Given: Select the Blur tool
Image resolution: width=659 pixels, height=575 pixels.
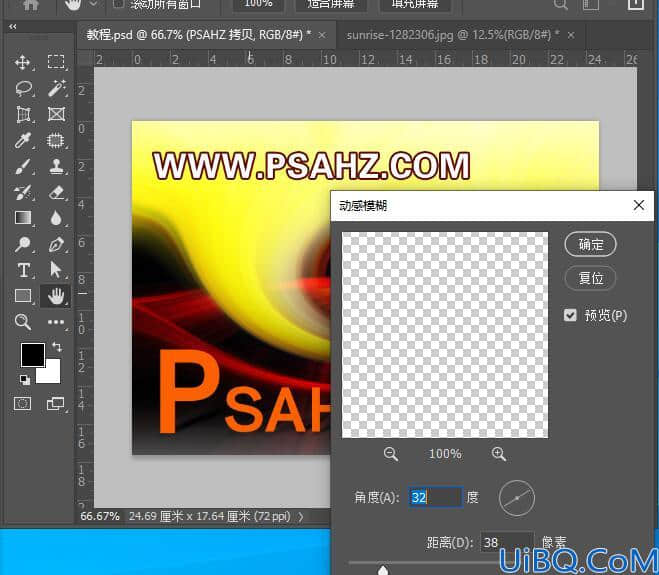Looking at the screenshot, I should pos(56,218).
